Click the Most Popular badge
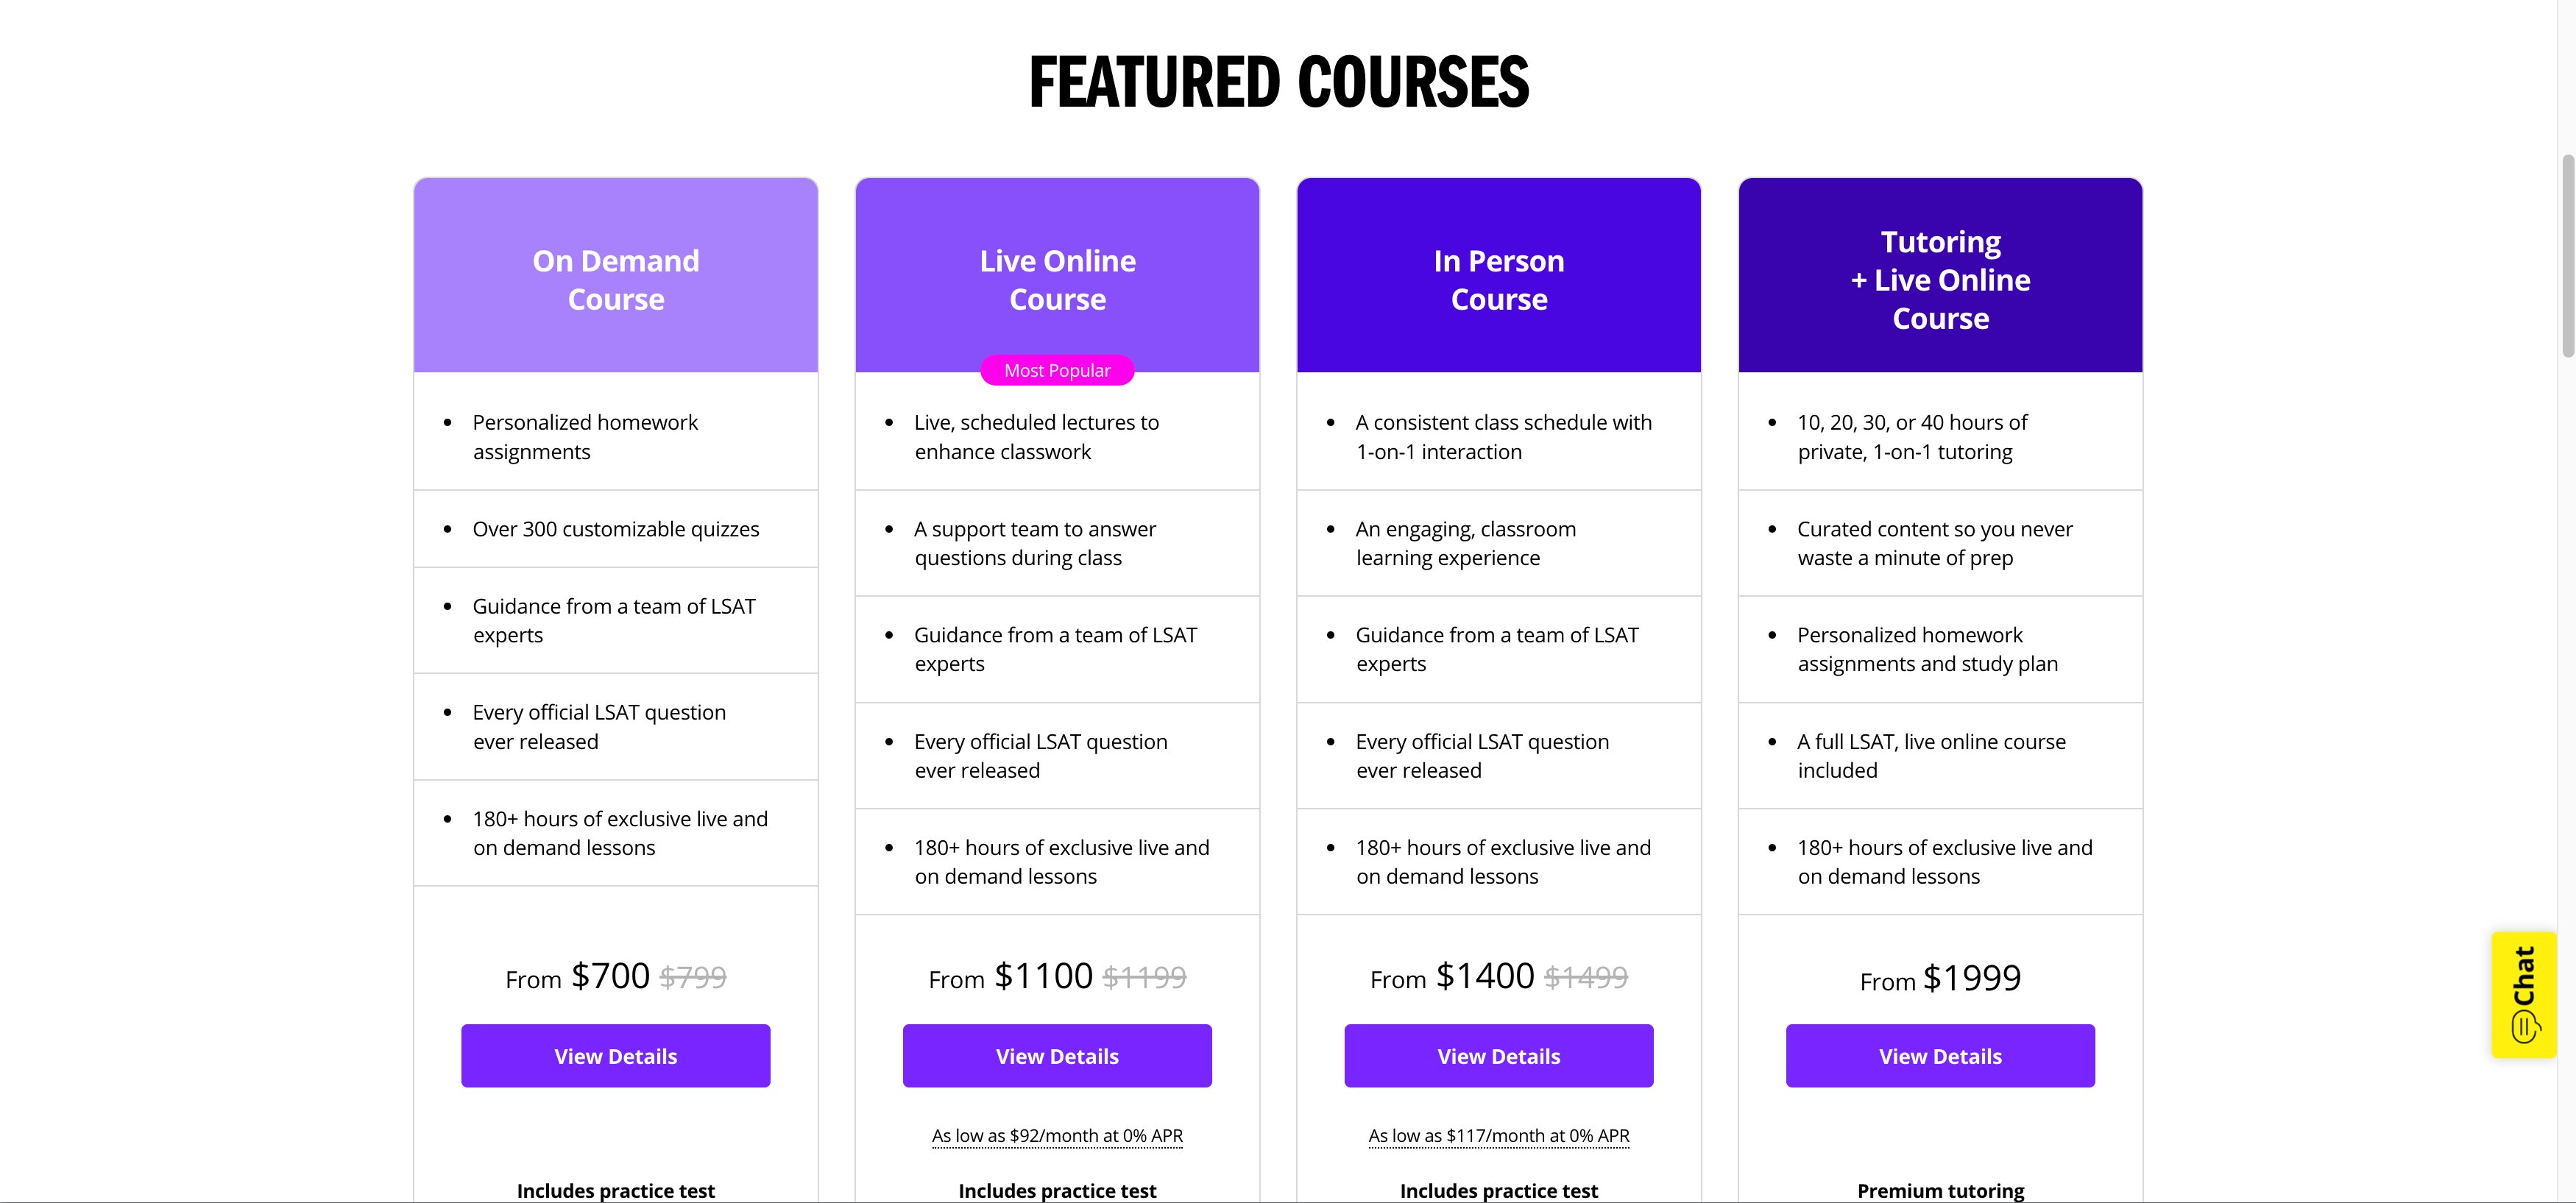2576x1203 pixels. [1057, 370]
